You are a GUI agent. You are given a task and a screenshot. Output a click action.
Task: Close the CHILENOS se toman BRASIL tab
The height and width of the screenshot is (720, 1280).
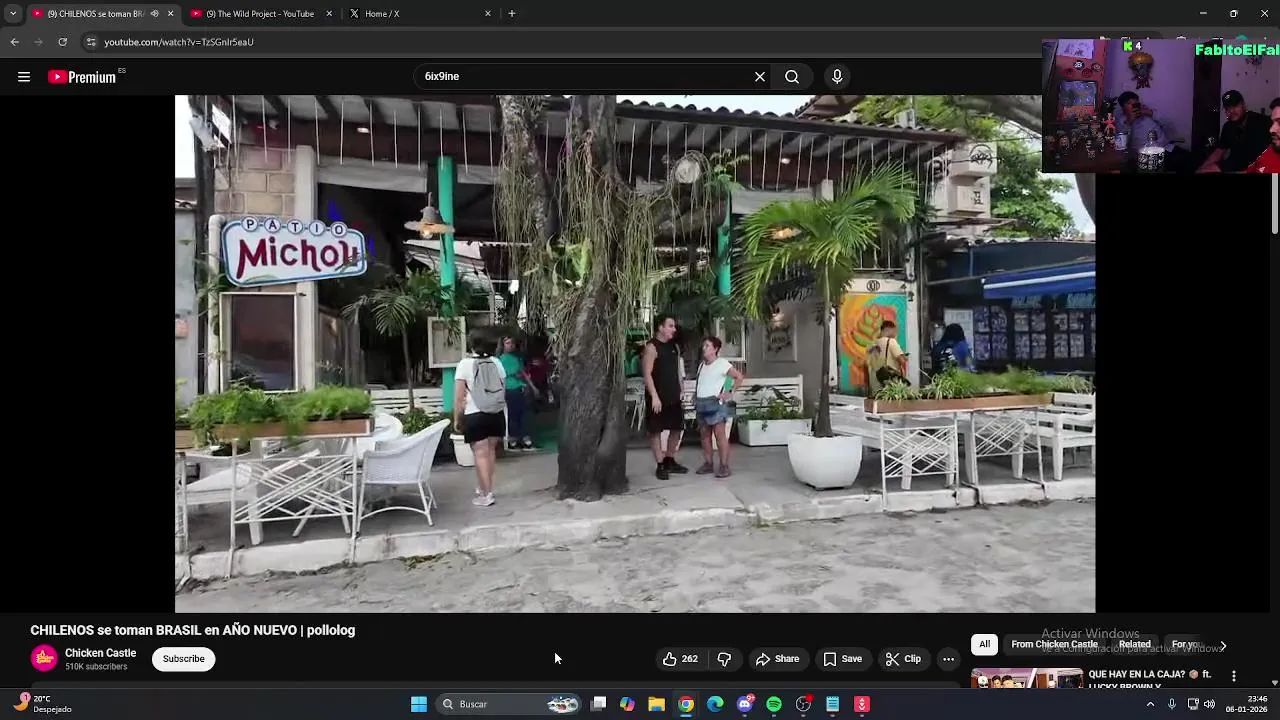coord(170,14)
